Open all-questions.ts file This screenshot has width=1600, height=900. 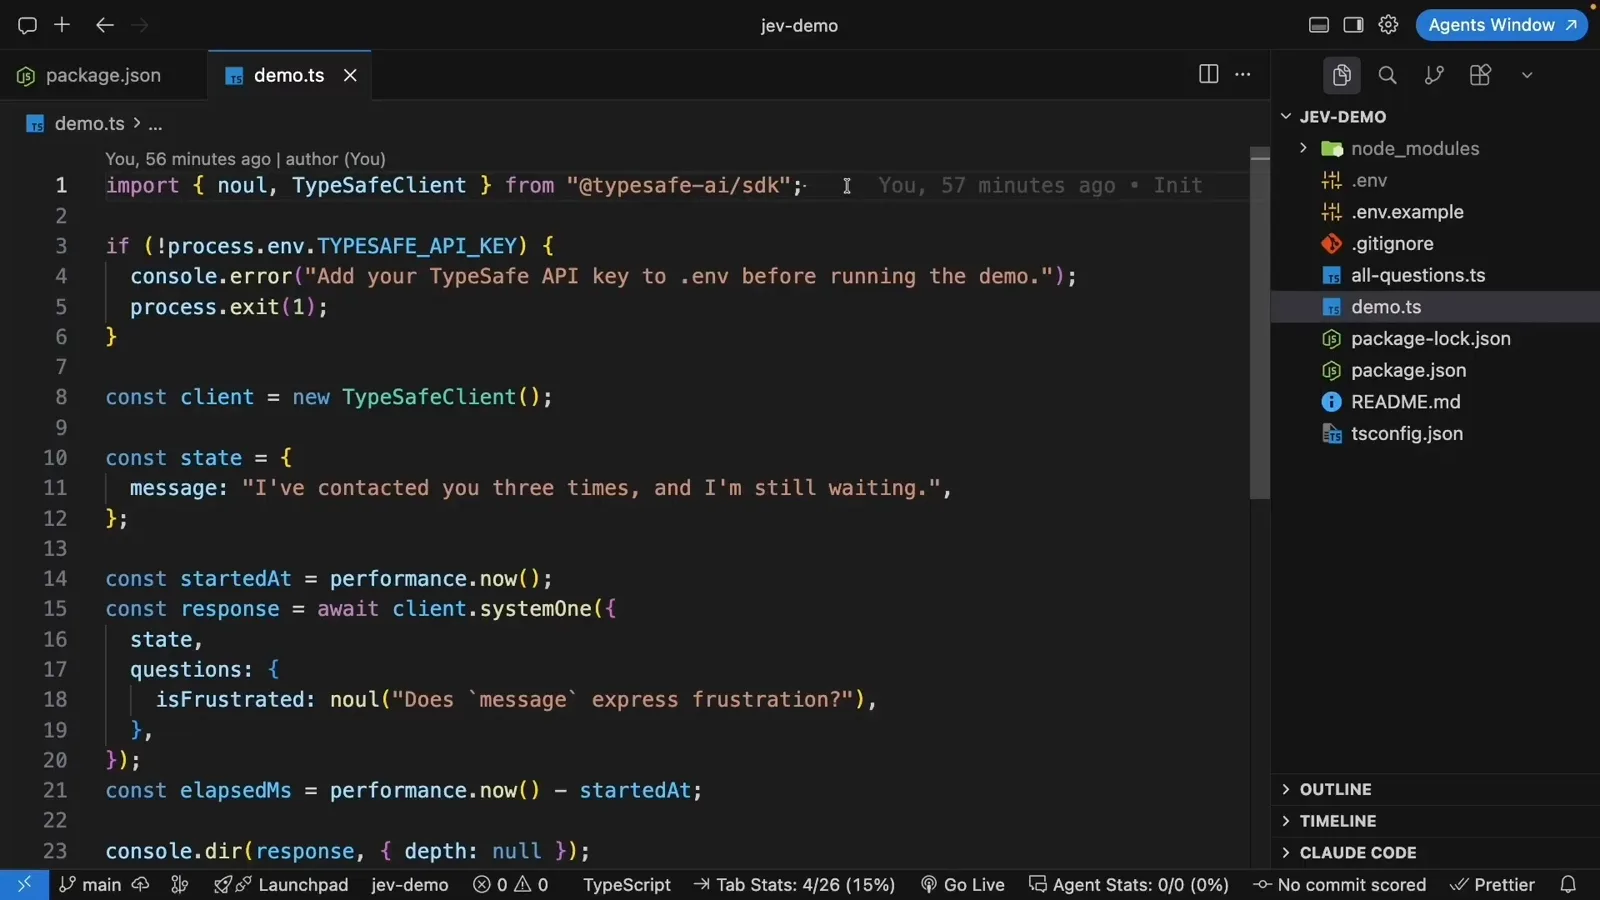pos(1435,275)
